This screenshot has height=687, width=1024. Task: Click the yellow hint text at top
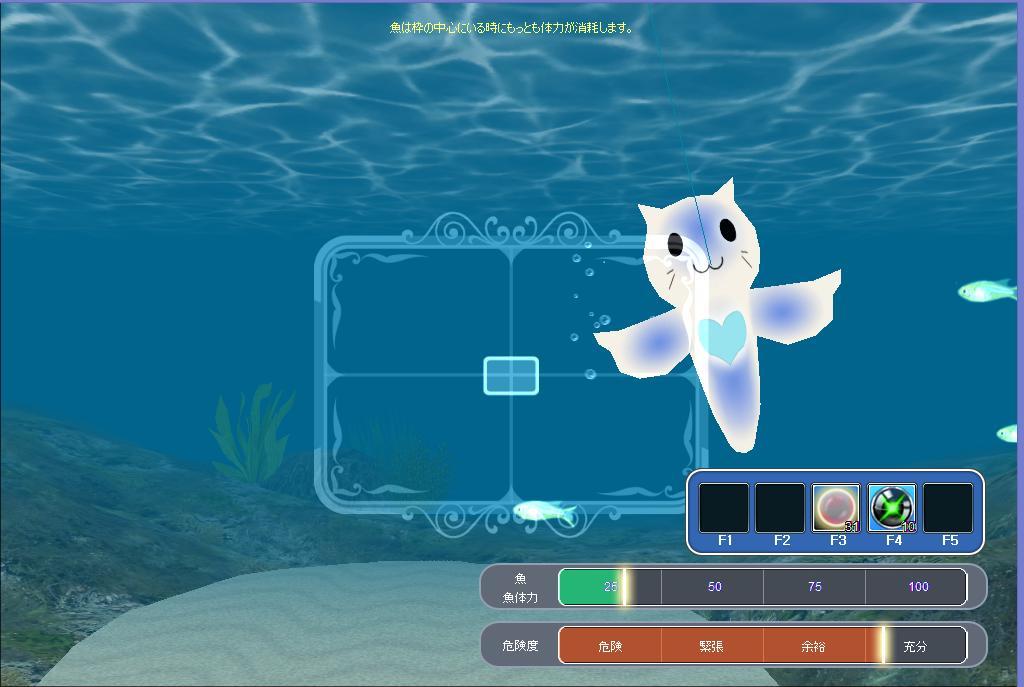tap(511, 28)
